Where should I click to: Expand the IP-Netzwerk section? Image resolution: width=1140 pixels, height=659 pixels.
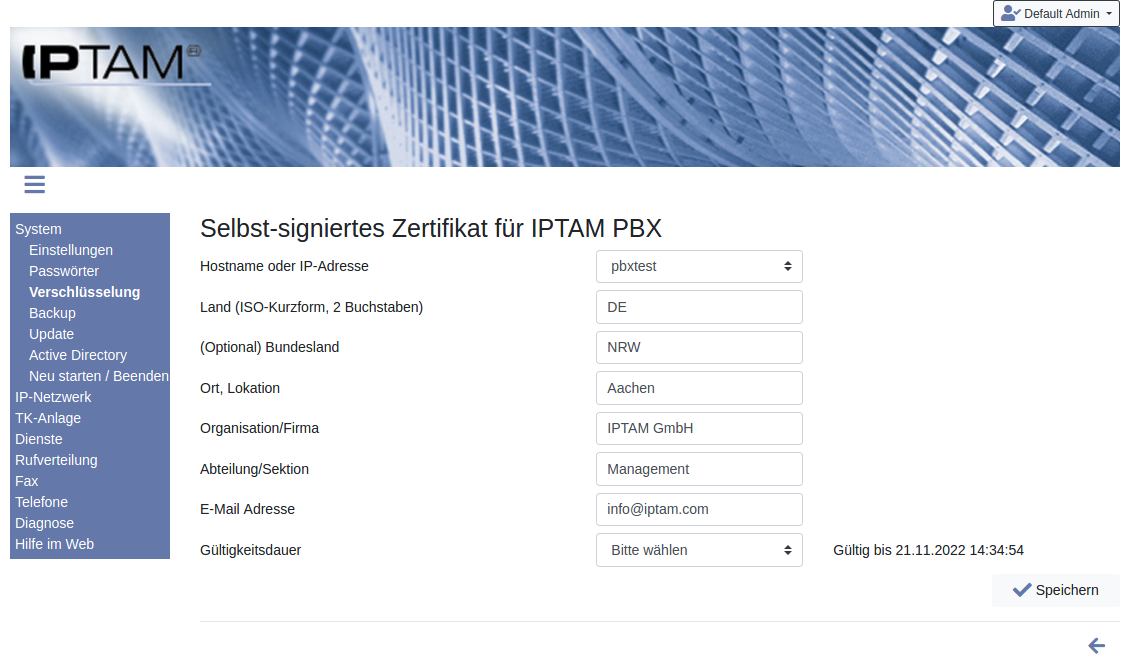click(x=53, y=397)
